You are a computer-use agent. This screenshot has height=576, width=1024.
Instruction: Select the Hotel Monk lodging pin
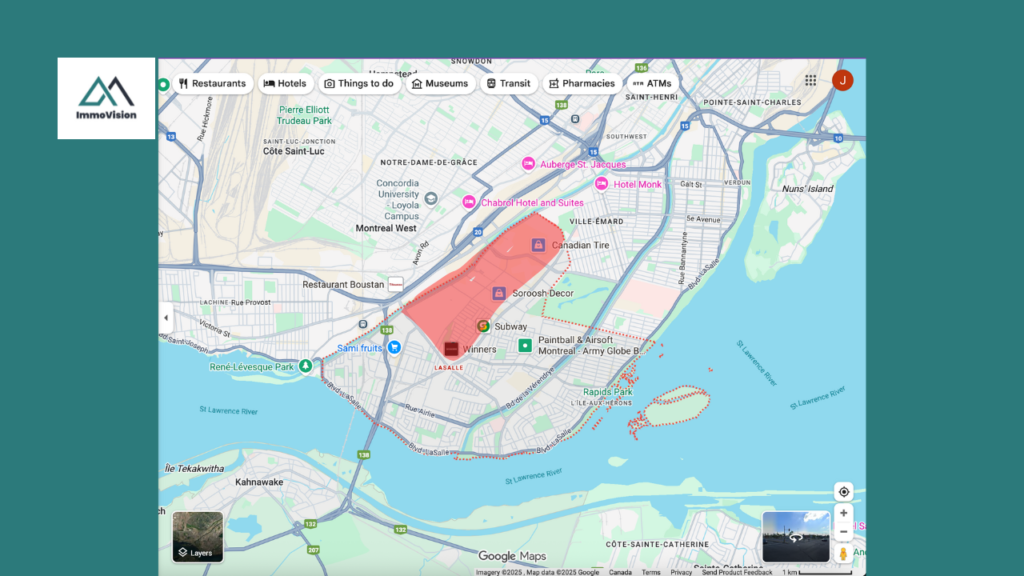coord(601,184)
